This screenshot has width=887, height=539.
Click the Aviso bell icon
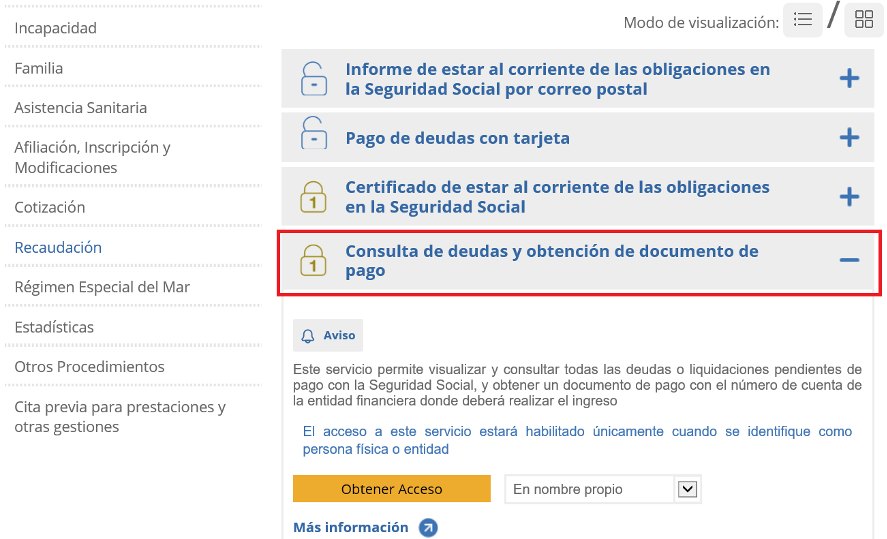click(308, 336)
